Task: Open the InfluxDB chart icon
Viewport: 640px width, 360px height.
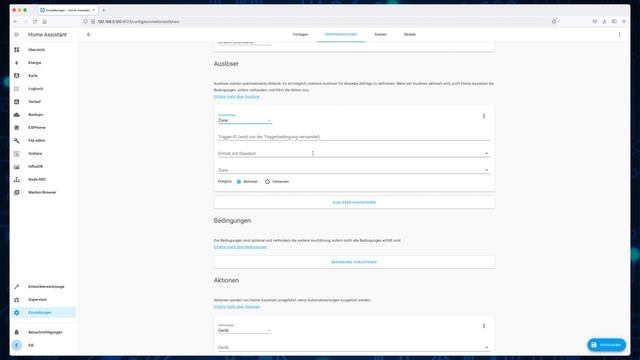Action: pyautogui.click(x=17, y=167)
